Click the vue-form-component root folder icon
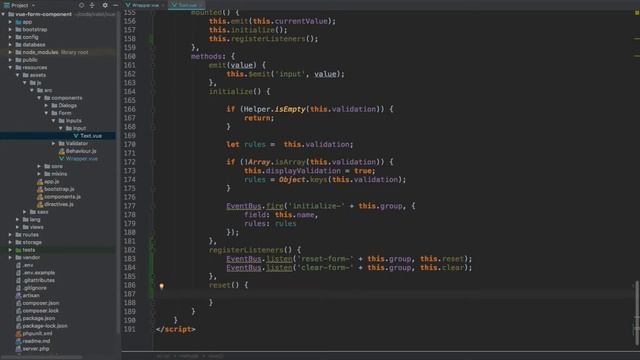640x360 pixels. (x=11, y=14)
